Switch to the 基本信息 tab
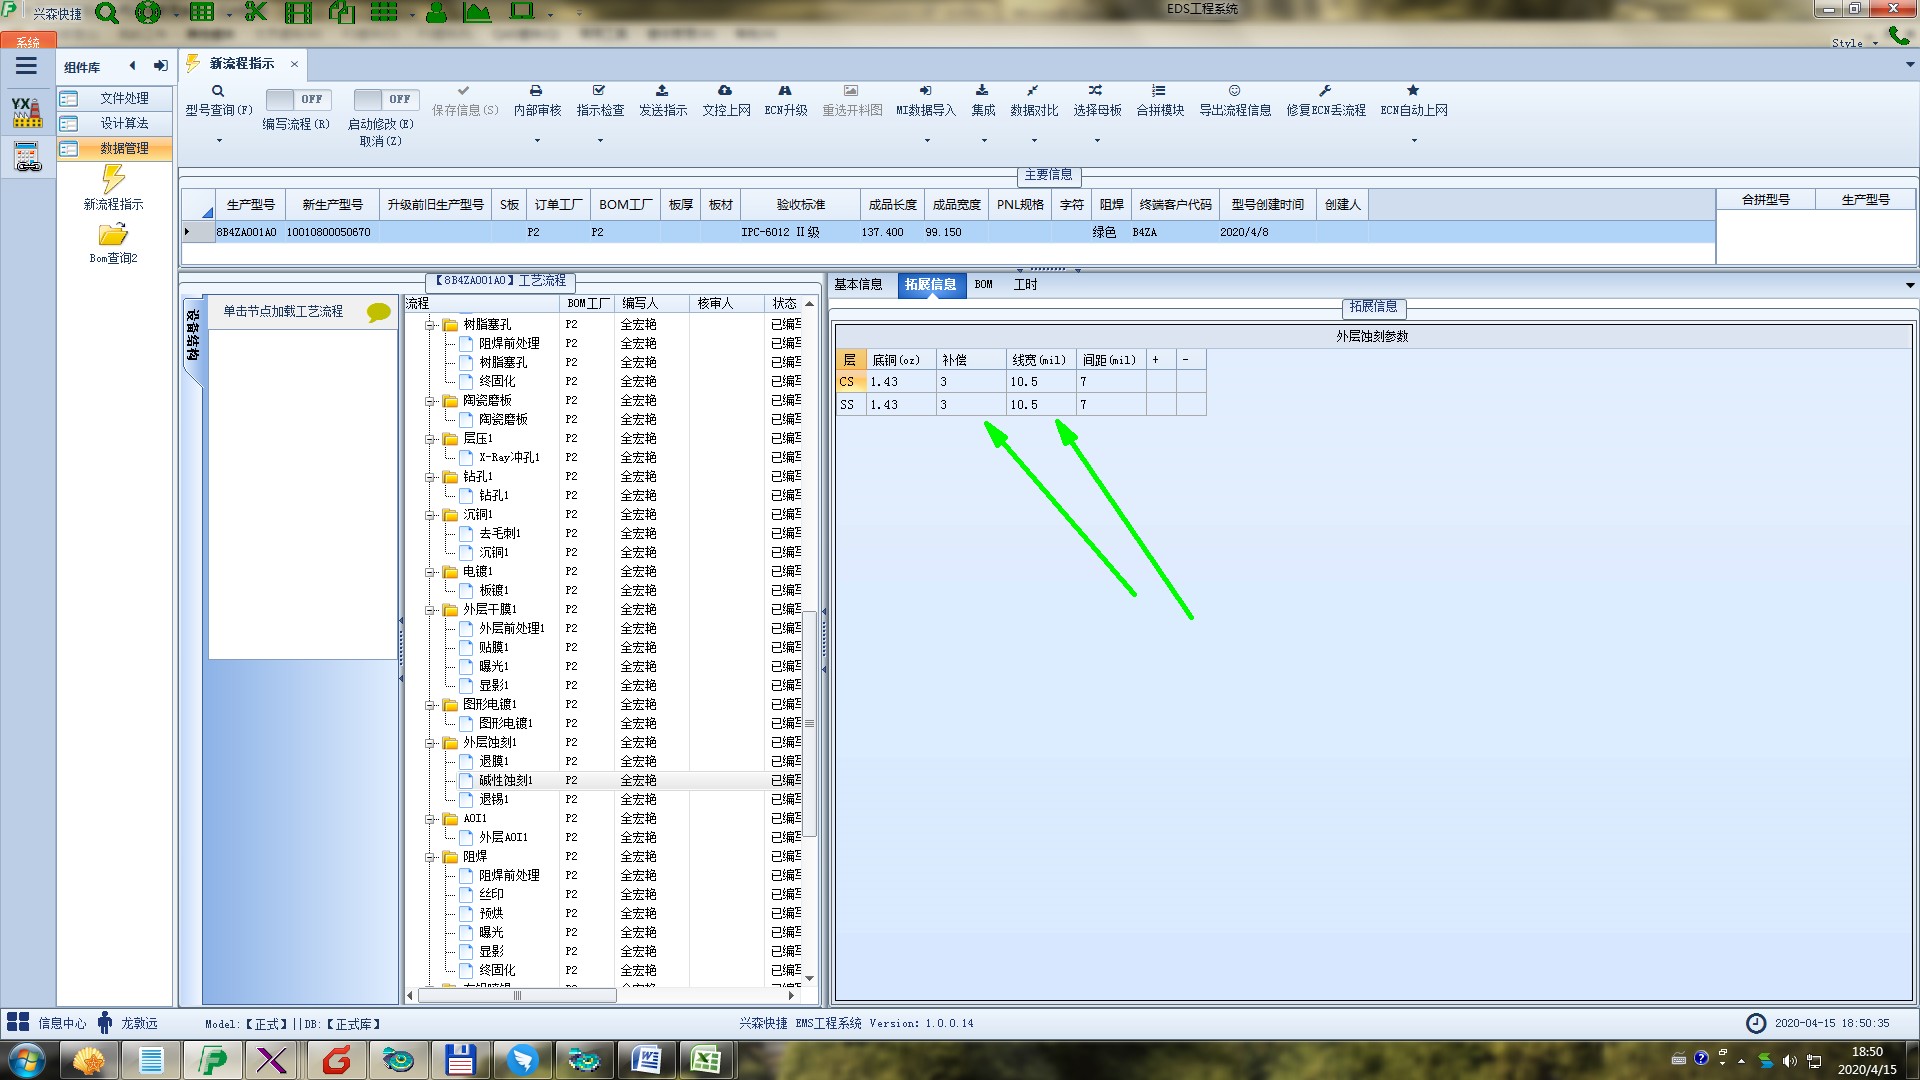The image size is (1920, 1080). [858, 285]
